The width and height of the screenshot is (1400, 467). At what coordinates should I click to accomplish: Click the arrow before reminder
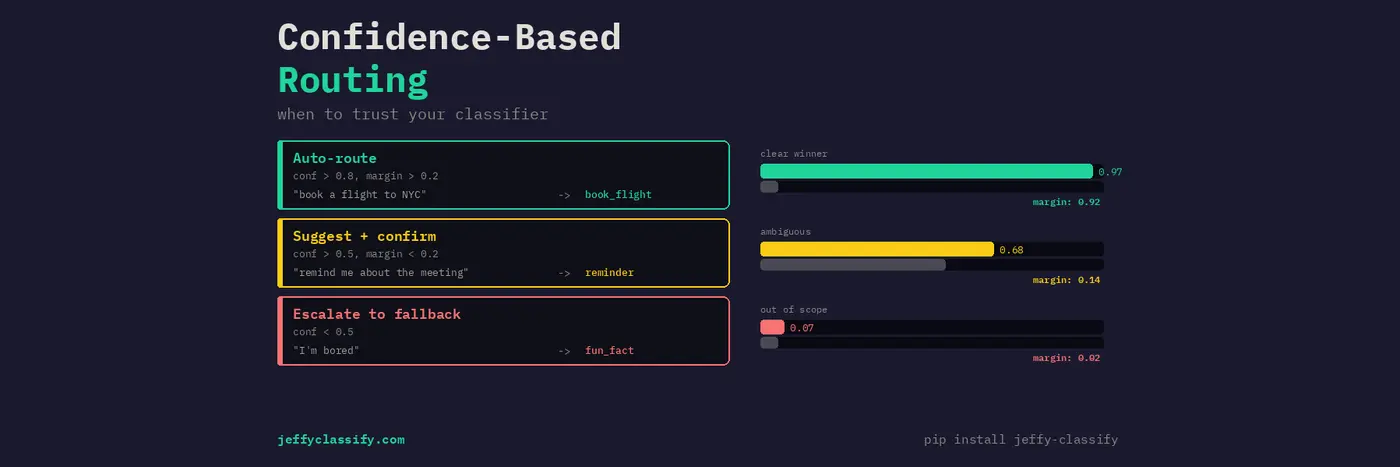[565, 273]
